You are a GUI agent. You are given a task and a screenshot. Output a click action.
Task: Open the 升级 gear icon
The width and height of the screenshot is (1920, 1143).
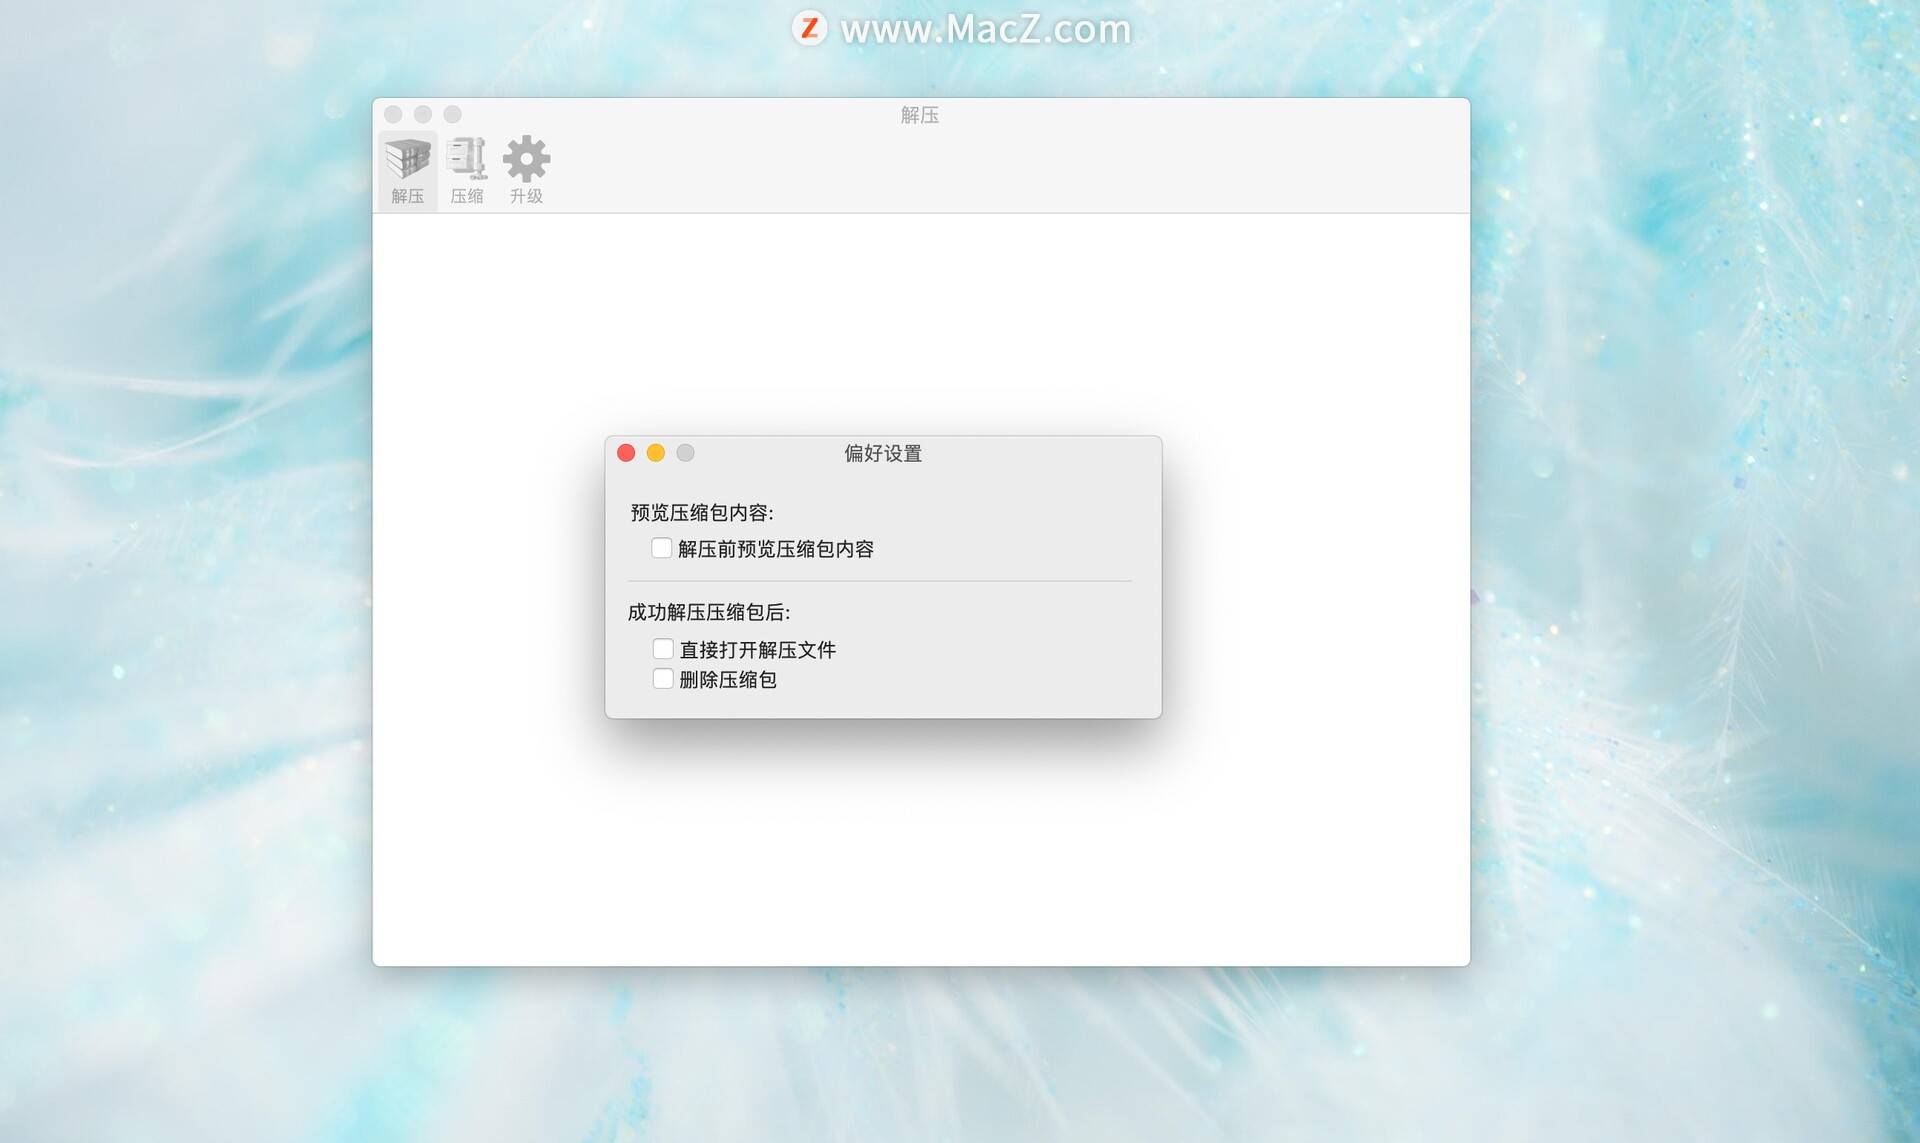[x=526, y=169]
